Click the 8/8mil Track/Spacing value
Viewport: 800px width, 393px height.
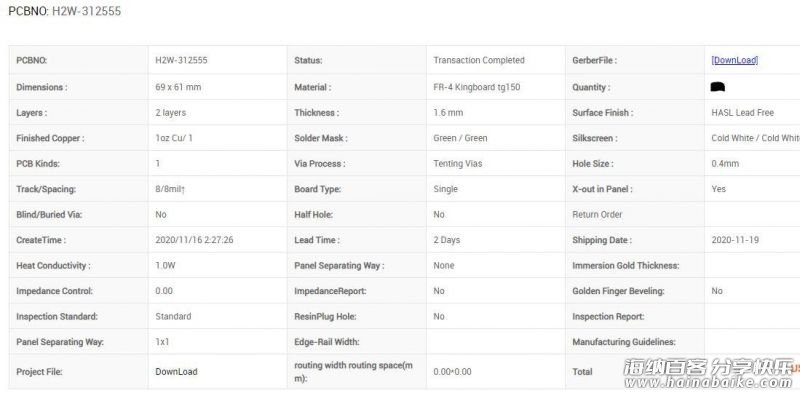point(170,189)
